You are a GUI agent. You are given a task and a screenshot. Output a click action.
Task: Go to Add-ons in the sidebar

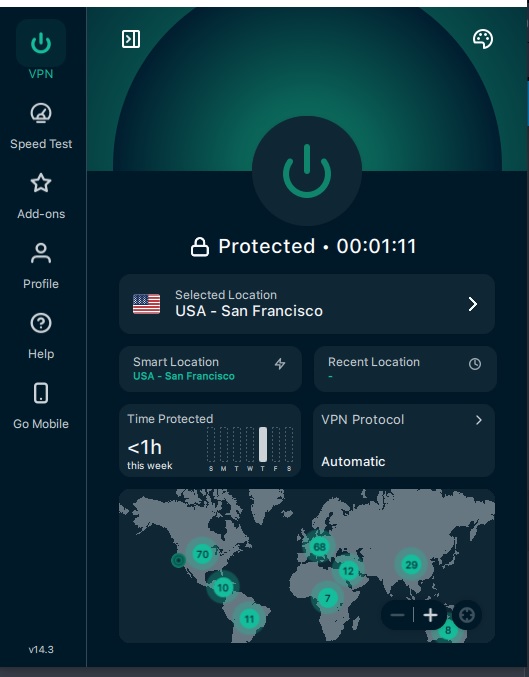pyautogui.click(x=41, y=196)
